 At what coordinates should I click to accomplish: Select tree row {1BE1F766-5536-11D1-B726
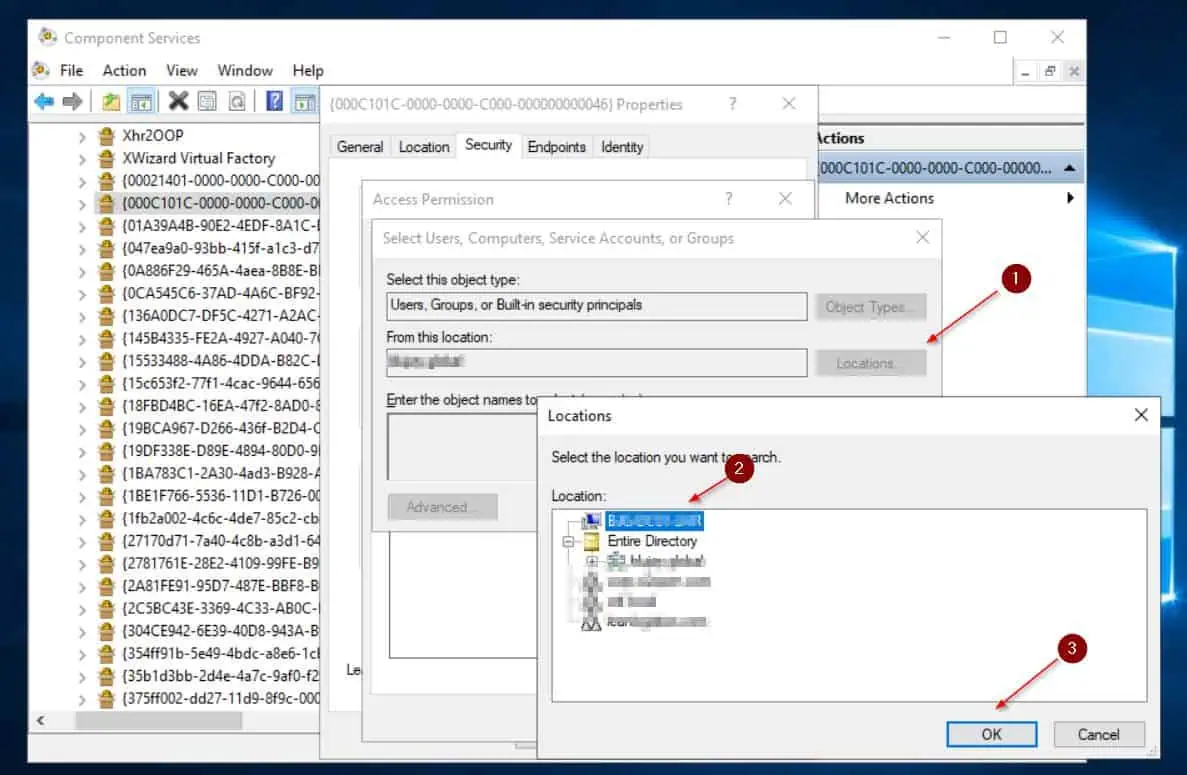click(220, 496)
